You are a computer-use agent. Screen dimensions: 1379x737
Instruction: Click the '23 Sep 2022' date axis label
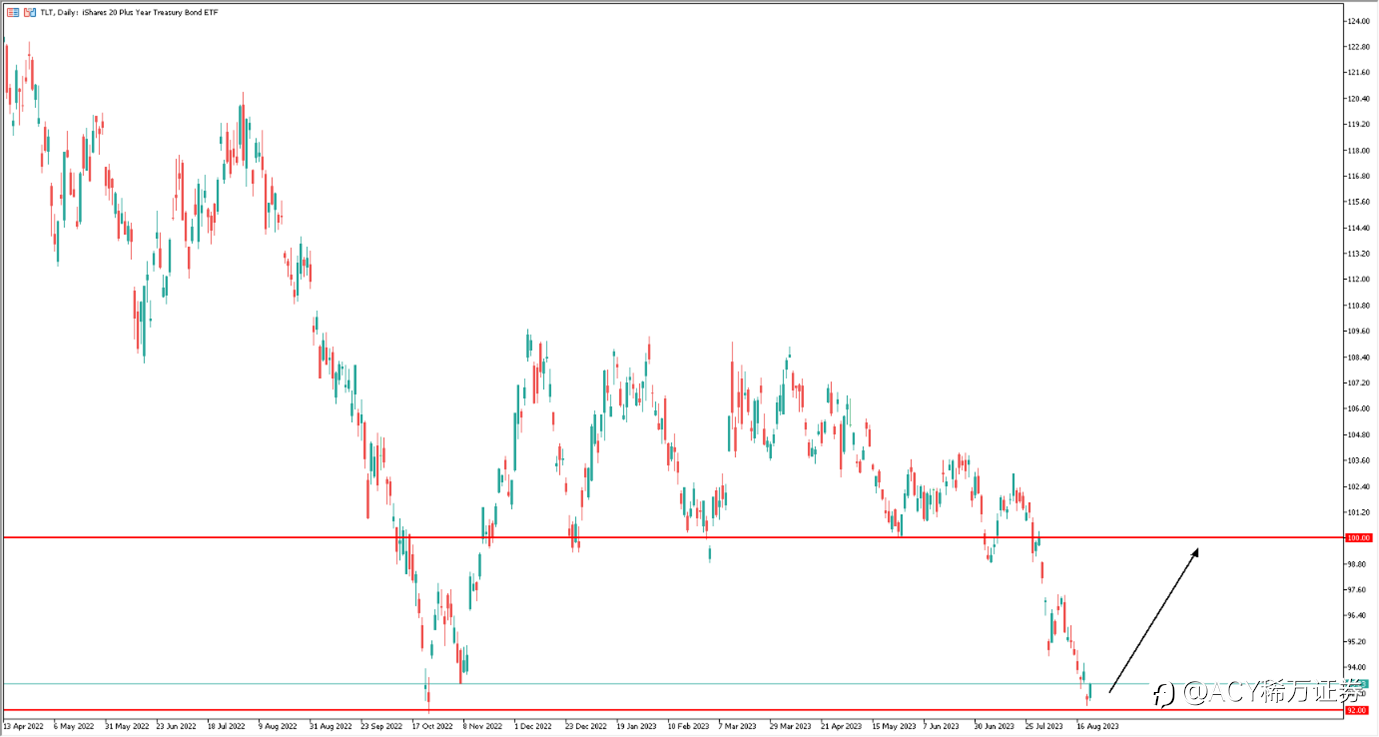pos(382,727)
